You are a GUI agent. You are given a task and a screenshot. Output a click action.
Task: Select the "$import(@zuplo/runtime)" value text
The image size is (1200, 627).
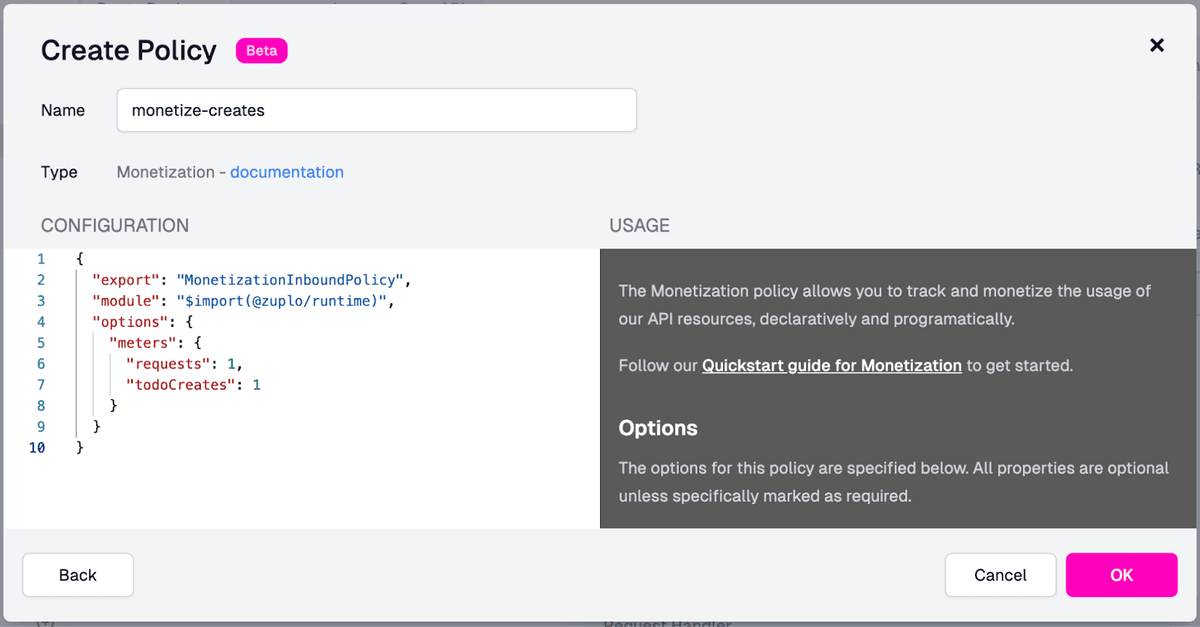(287, 301)
